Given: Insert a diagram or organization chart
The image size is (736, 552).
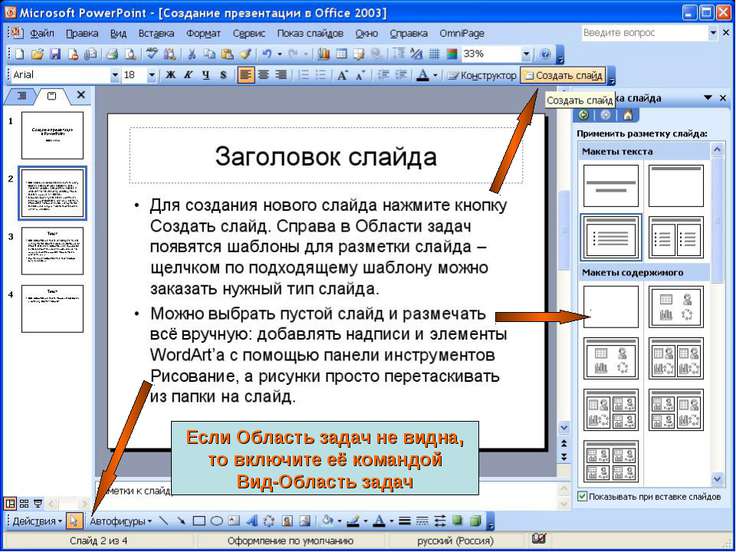Looking at the screenshot, I should (269, 521).
